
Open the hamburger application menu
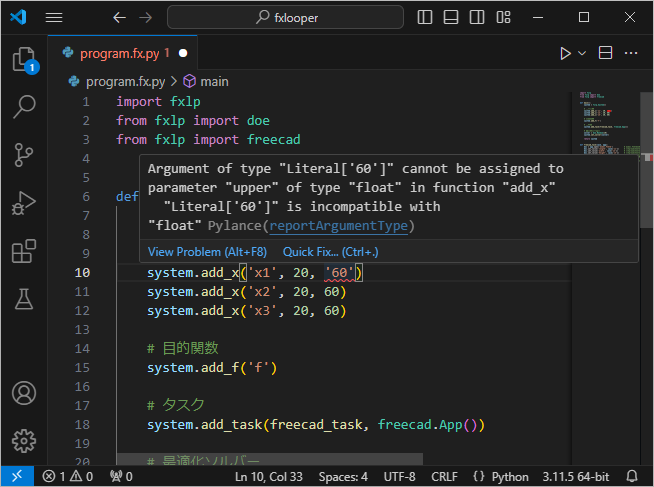(54, 17)
